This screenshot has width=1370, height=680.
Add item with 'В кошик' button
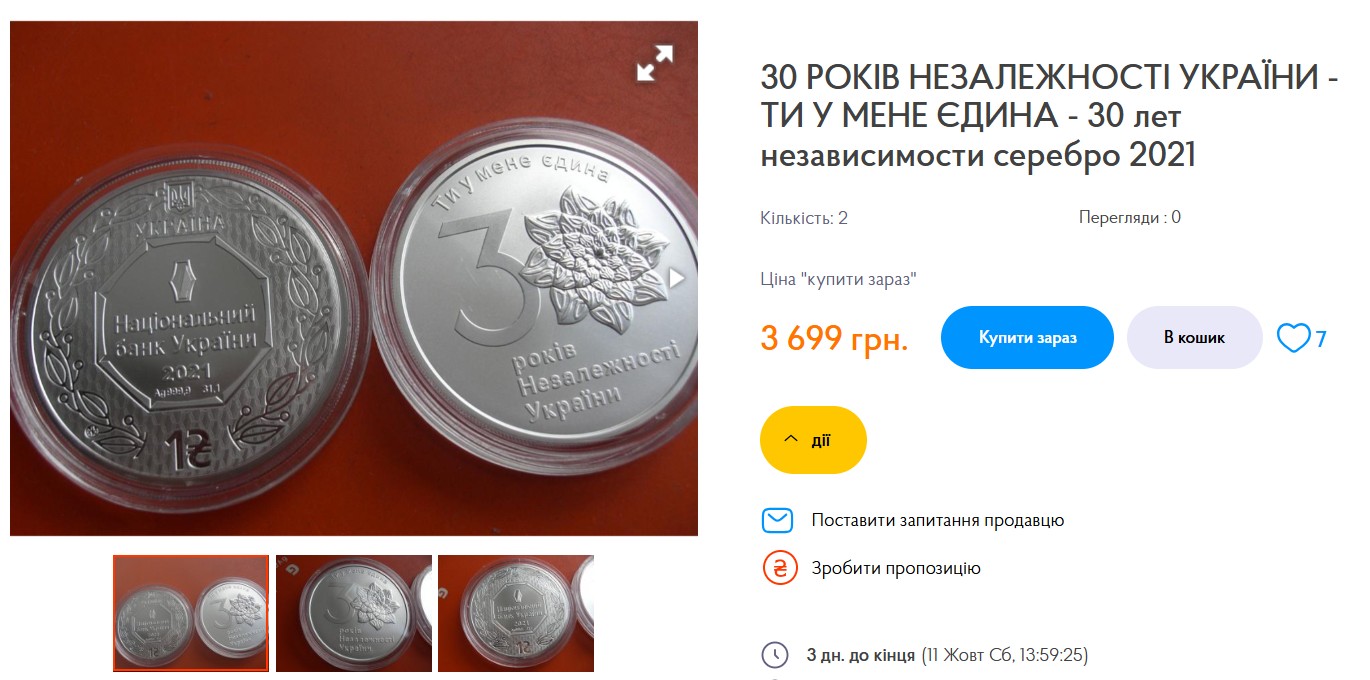(x=1194, y=338)
